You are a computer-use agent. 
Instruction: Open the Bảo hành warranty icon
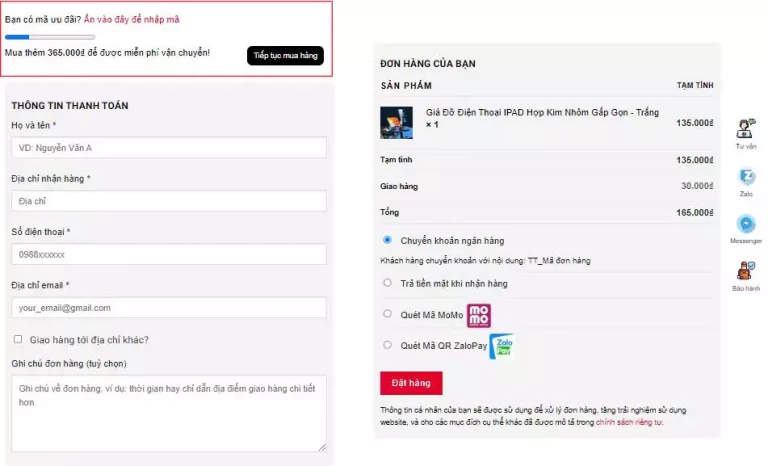point(746,271)
